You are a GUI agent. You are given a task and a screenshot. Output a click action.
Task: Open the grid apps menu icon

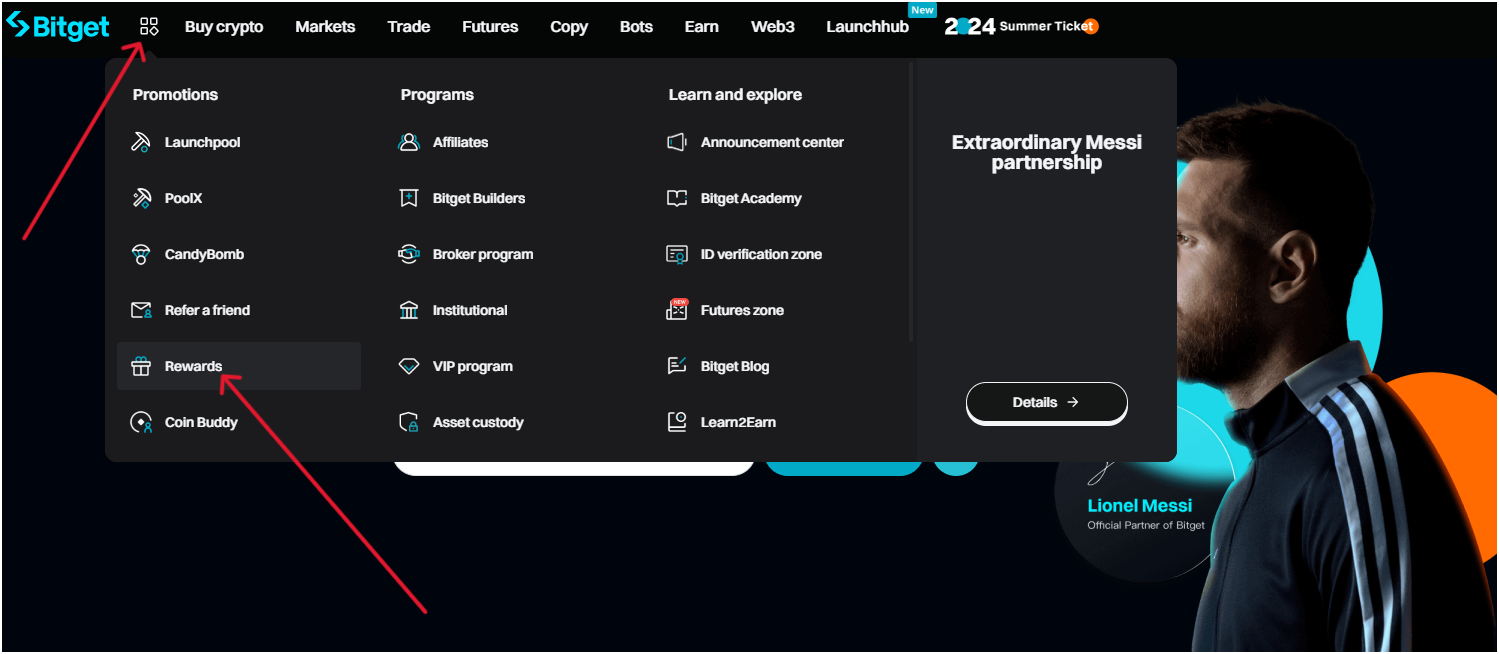149,26
